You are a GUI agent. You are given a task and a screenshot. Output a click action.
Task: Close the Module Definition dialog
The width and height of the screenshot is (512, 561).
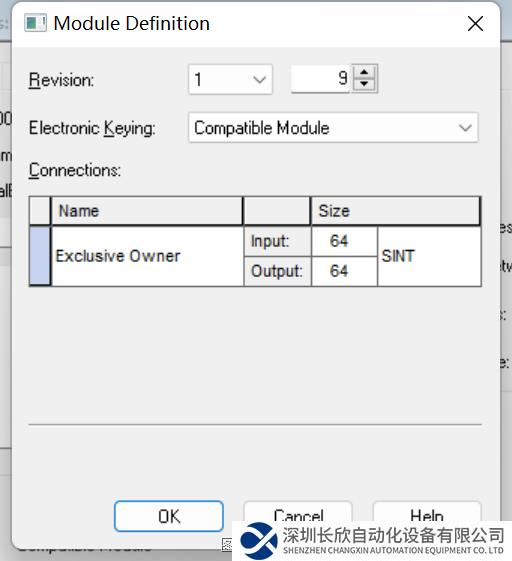coord(476,24)
